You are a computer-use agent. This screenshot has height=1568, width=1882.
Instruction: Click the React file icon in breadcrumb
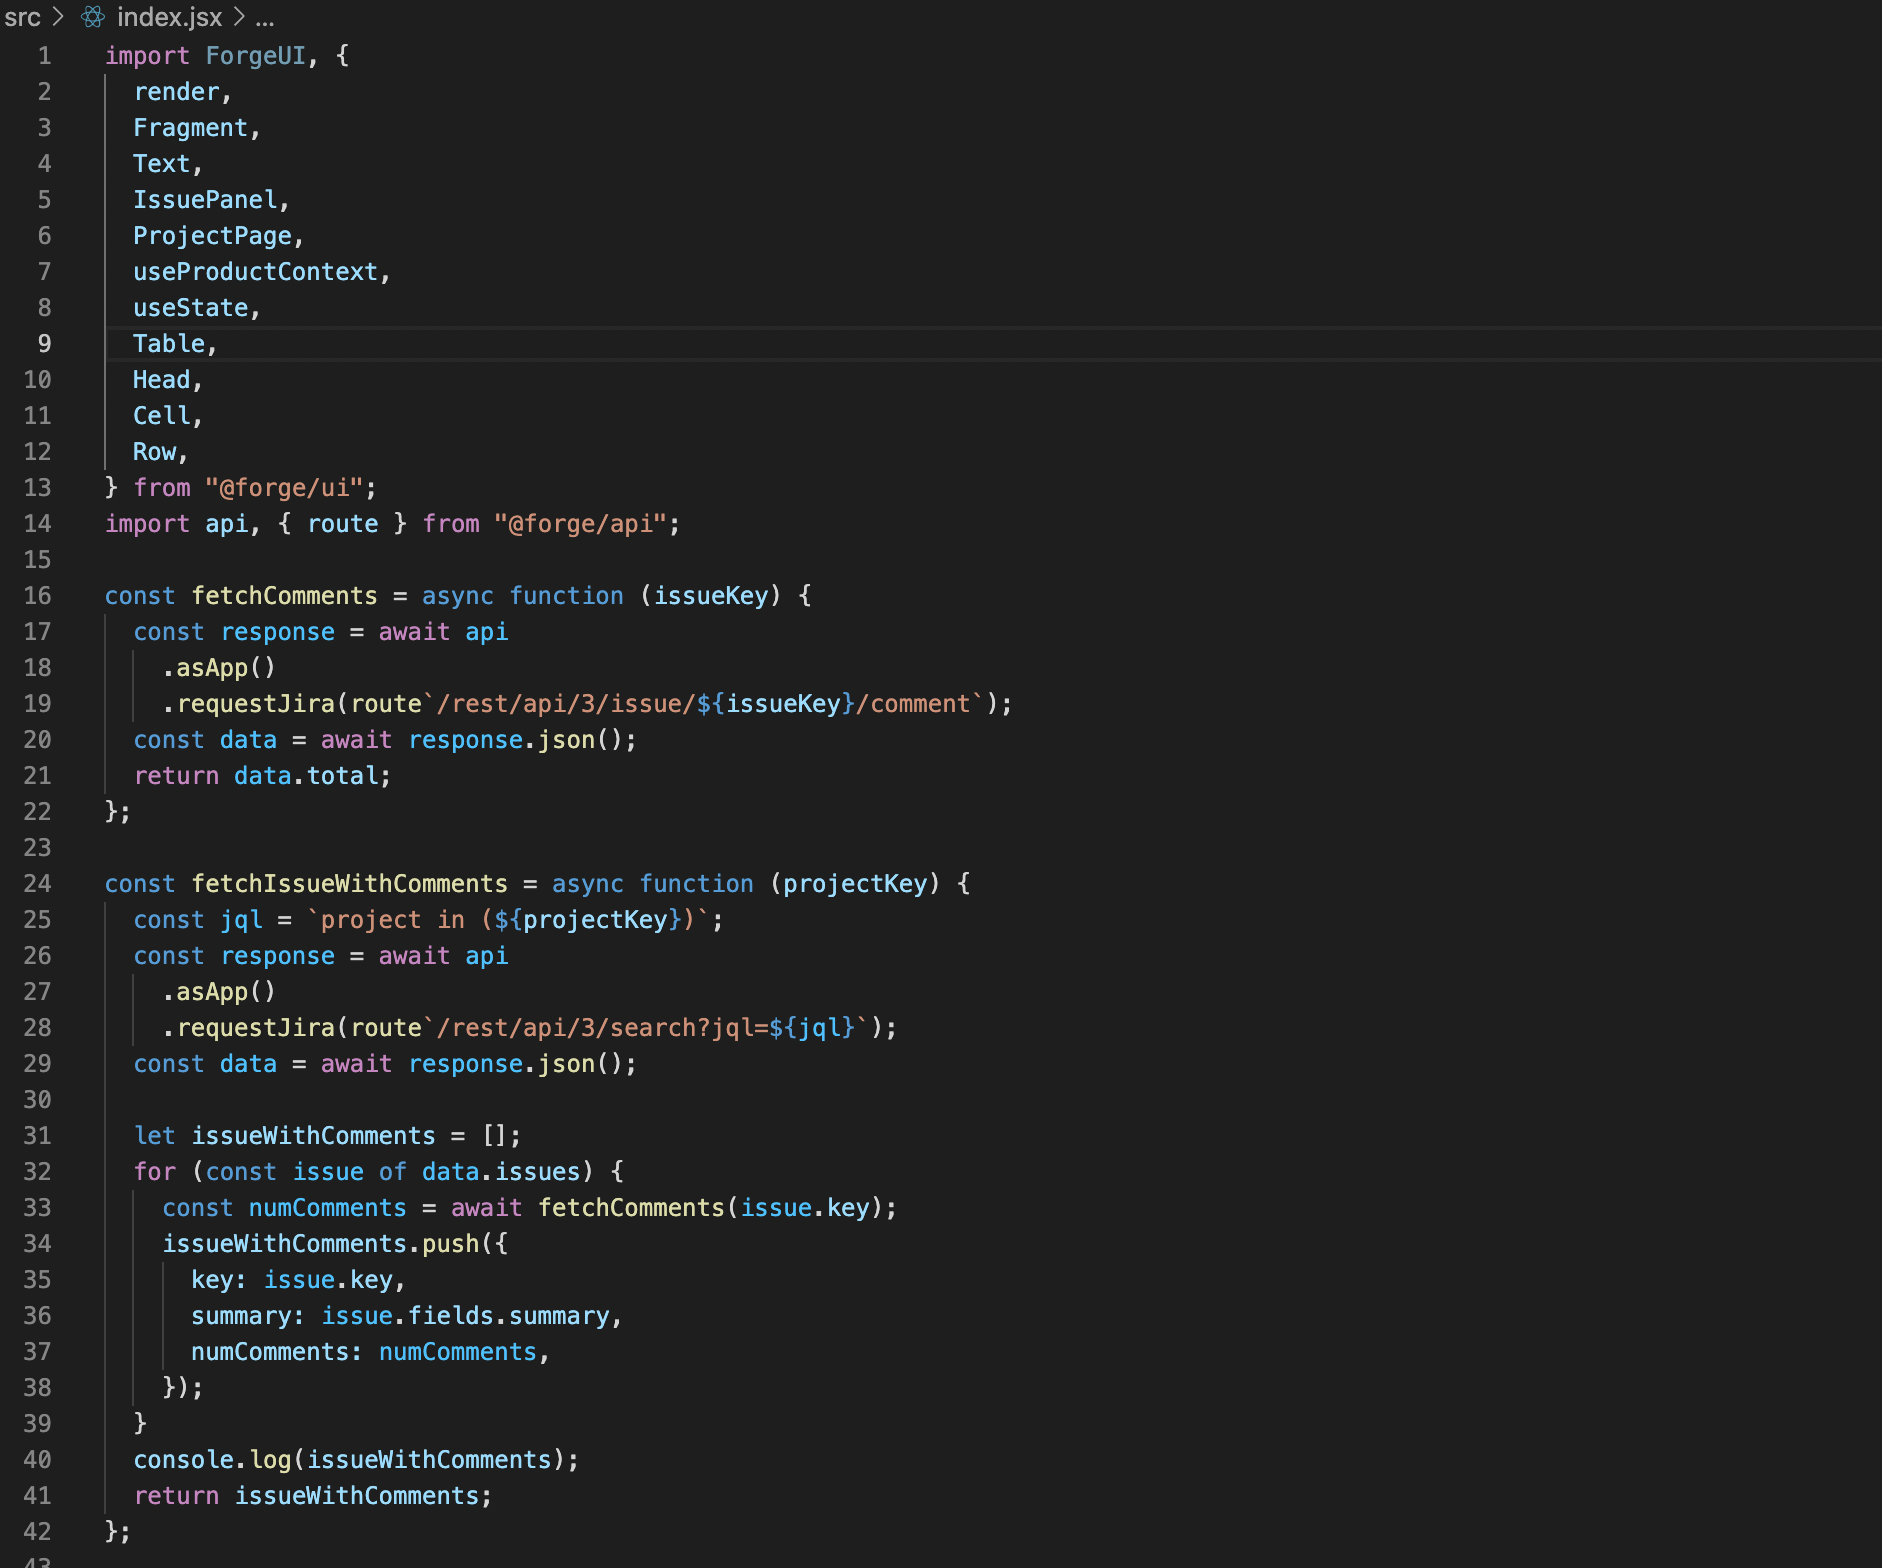[x=93, y=17]
